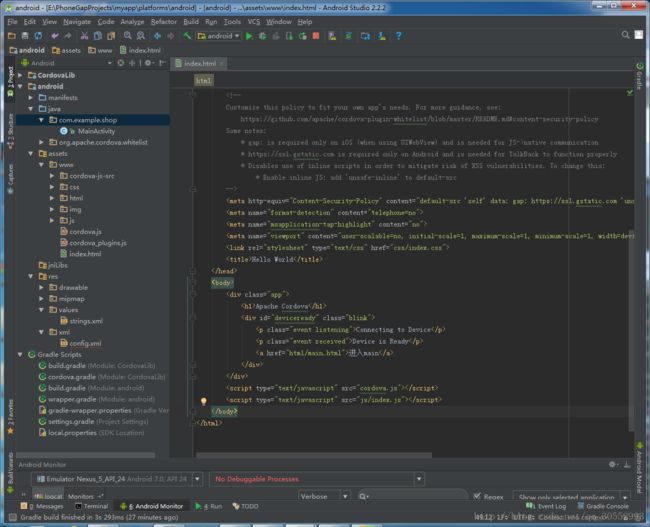650x527 pixels.
Task: Click the scroll-from-source target icon in Project panel
Action: 121,63
